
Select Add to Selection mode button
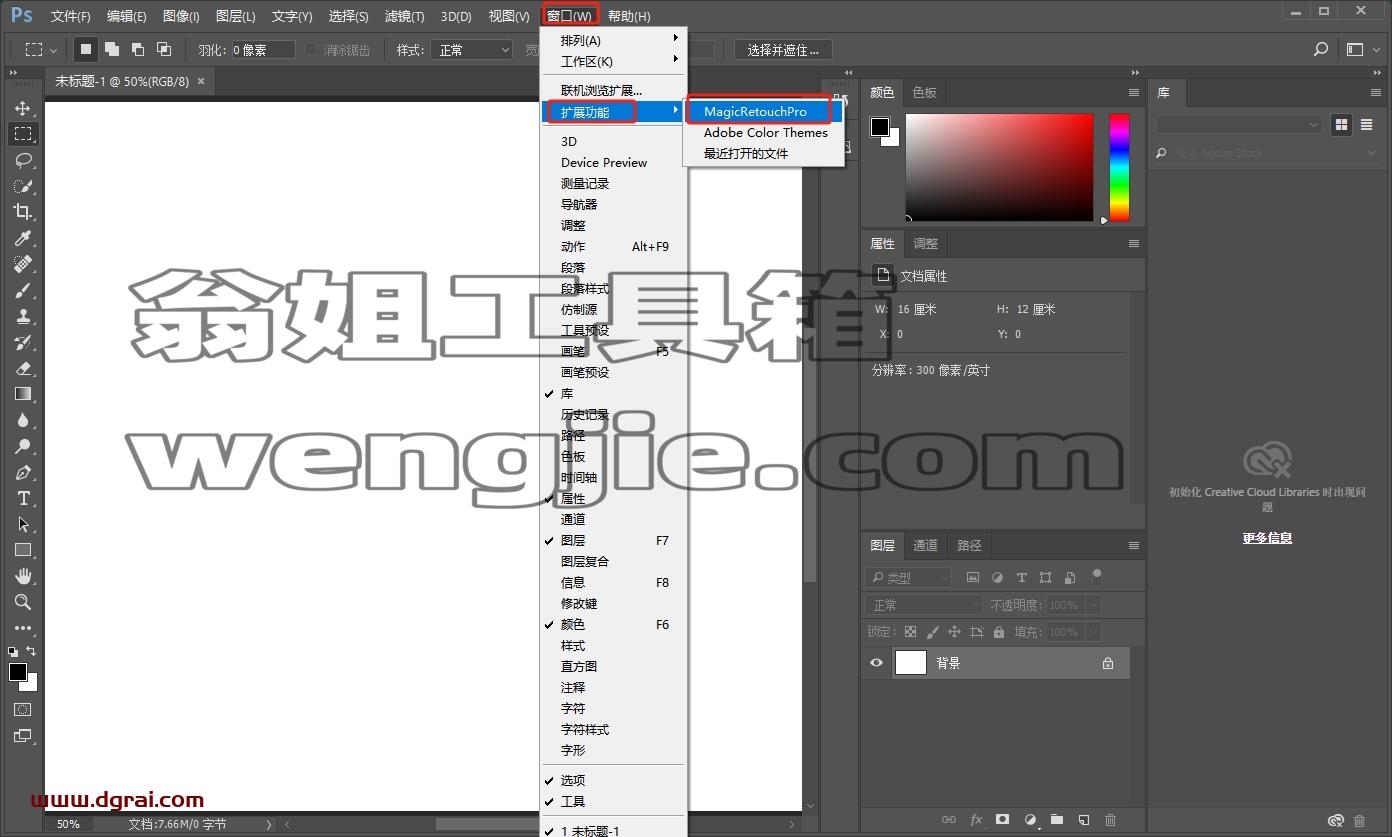coord(112,49)
